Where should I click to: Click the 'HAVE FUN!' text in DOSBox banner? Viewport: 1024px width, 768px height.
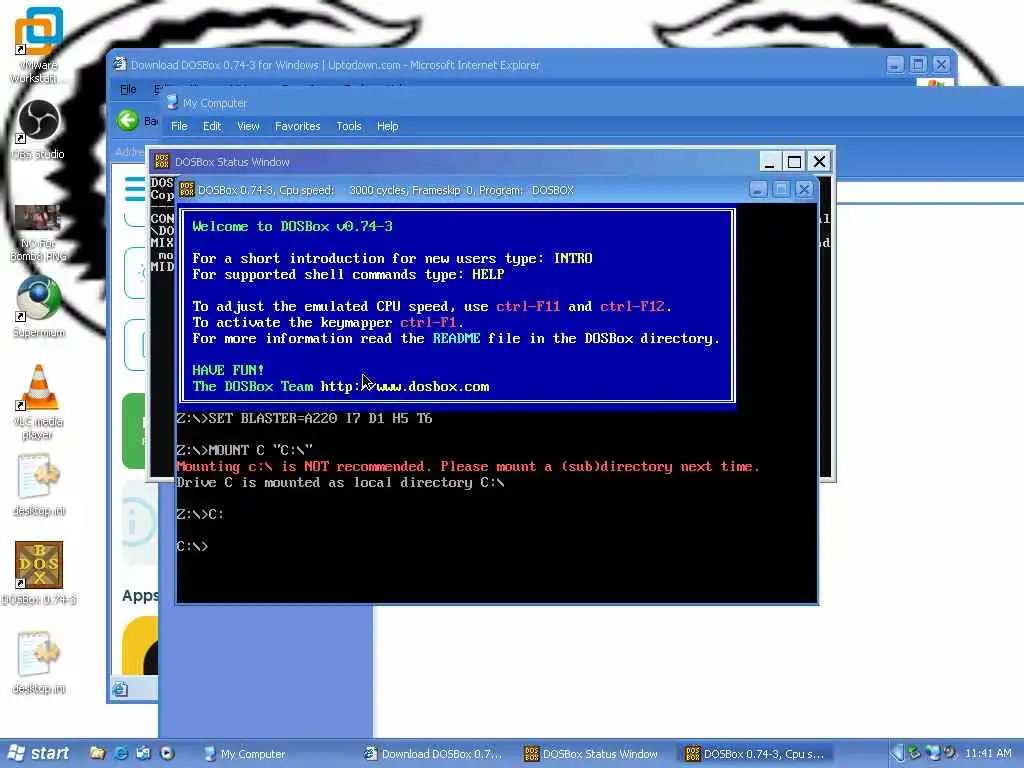pos(228,370)
